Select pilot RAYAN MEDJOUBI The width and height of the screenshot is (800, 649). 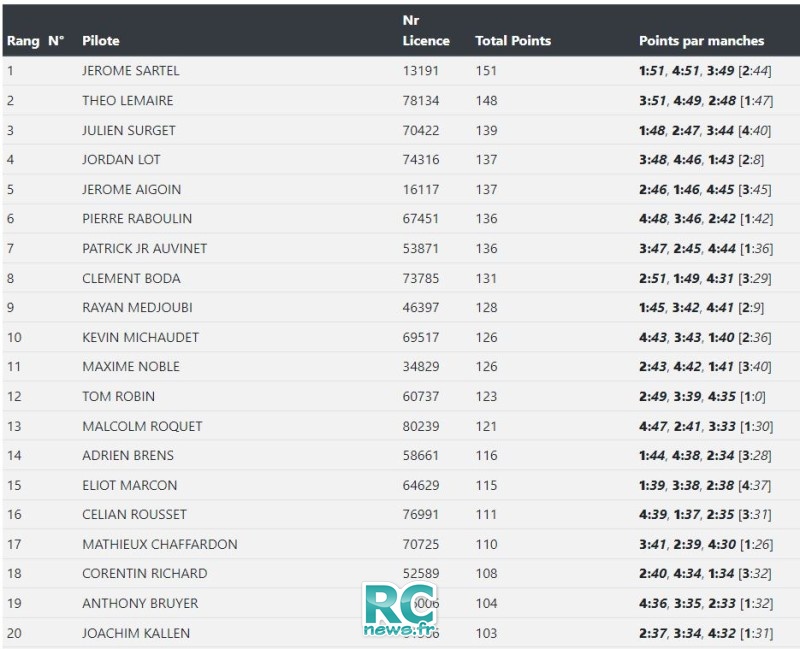(x=137, y=308)
